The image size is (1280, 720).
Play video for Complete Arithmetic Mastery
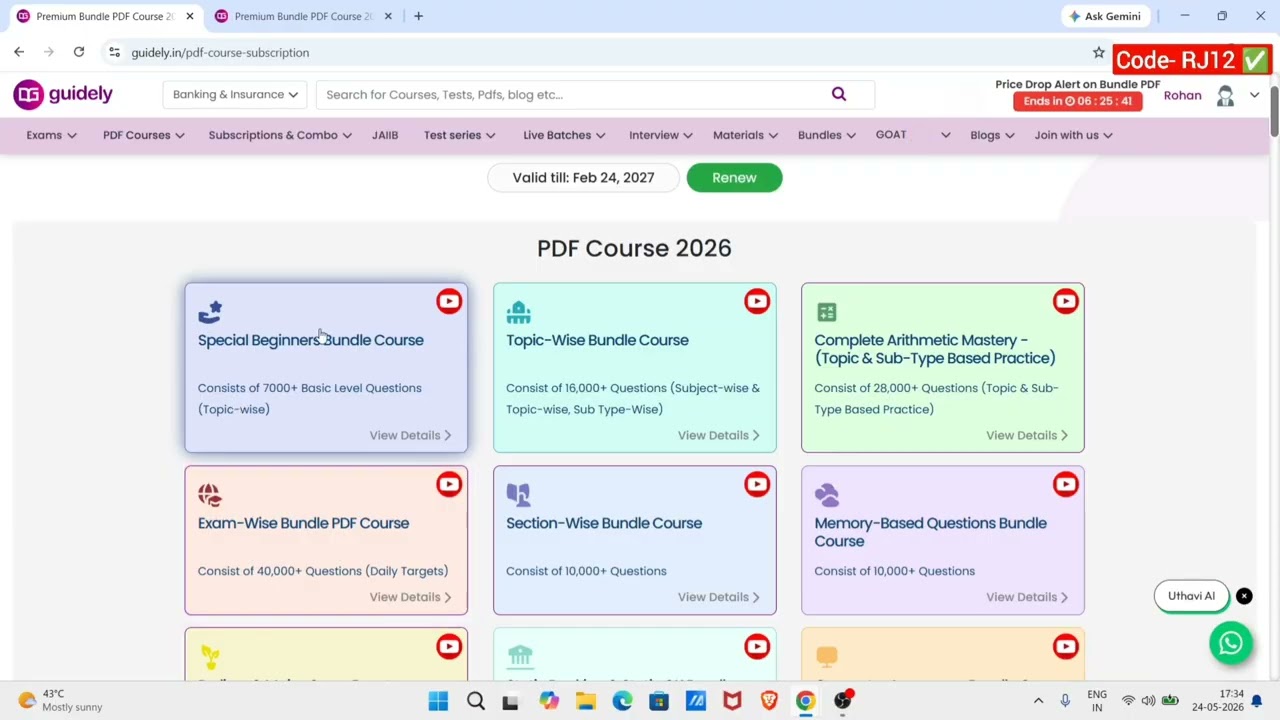coord(1065,301)
